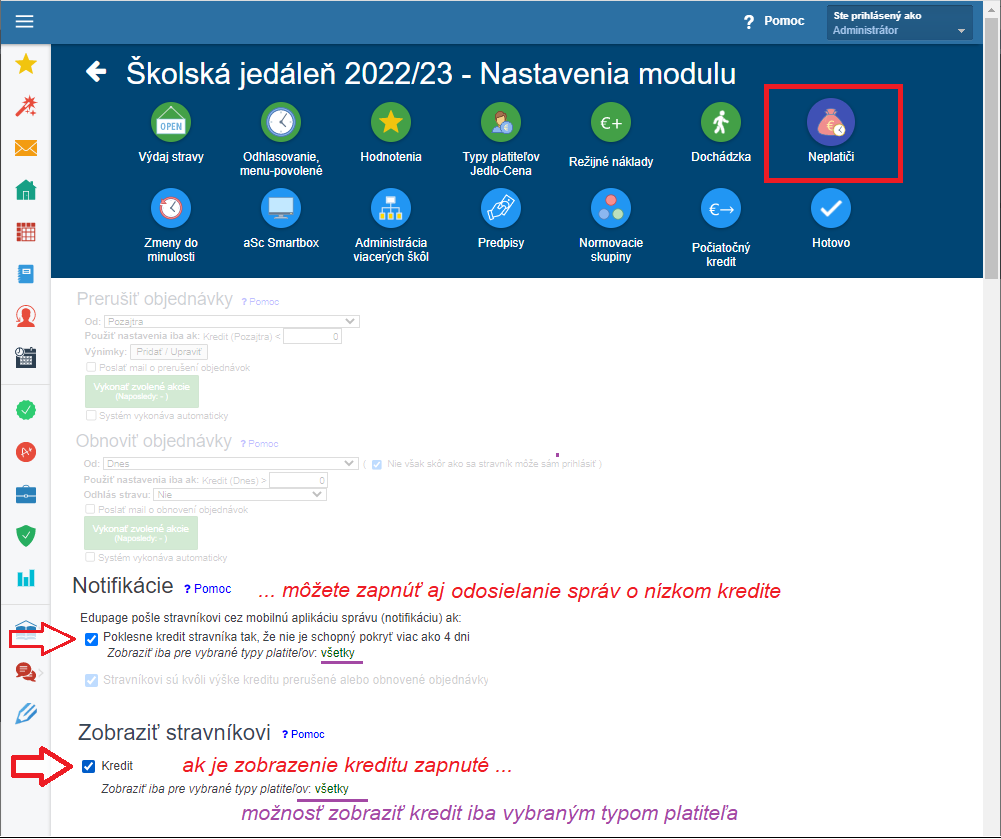Viewport: 1001px width, 839px height.
Task: Open Pomoc link beside Zobraziť stravníkovi
Action: [x=303, y=734]
